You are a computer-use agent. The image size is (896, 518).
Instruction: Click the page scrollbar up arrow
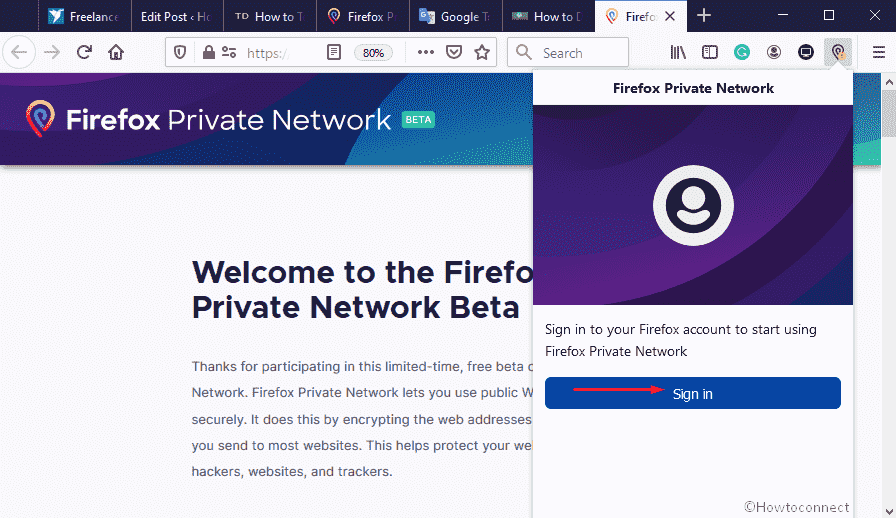[889, 82]
